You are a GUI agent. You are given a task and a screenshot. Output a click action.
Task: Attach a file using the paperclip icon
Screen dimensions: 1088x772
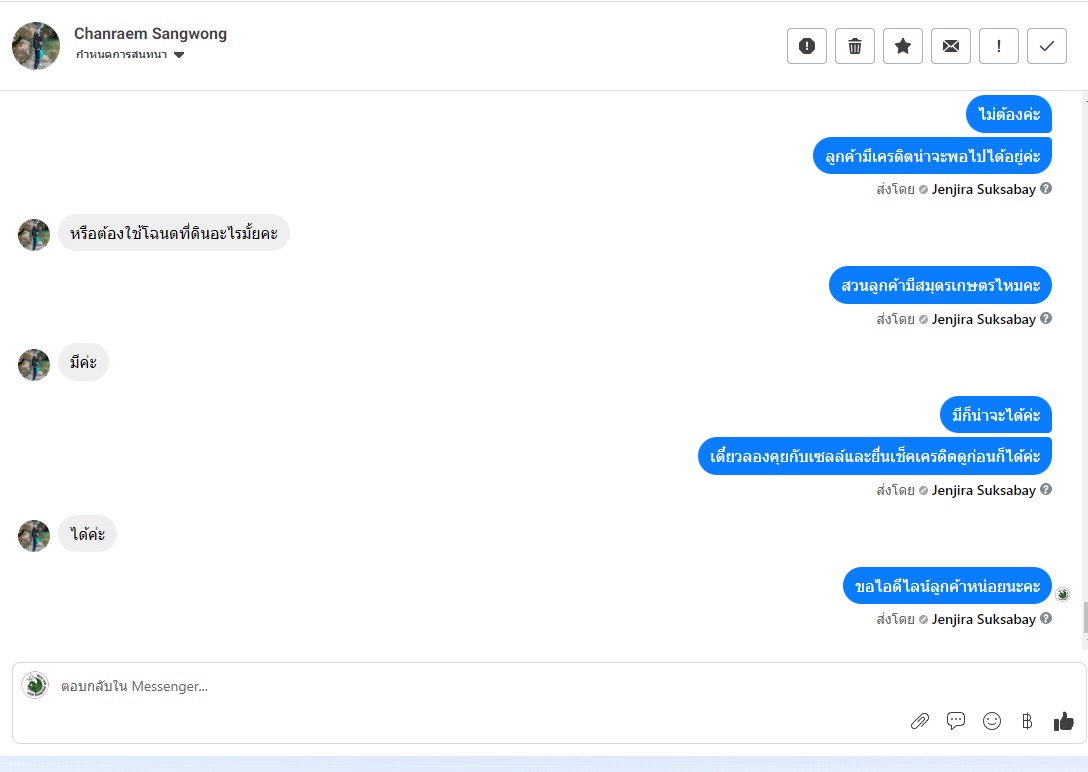(x=919, y=721)
